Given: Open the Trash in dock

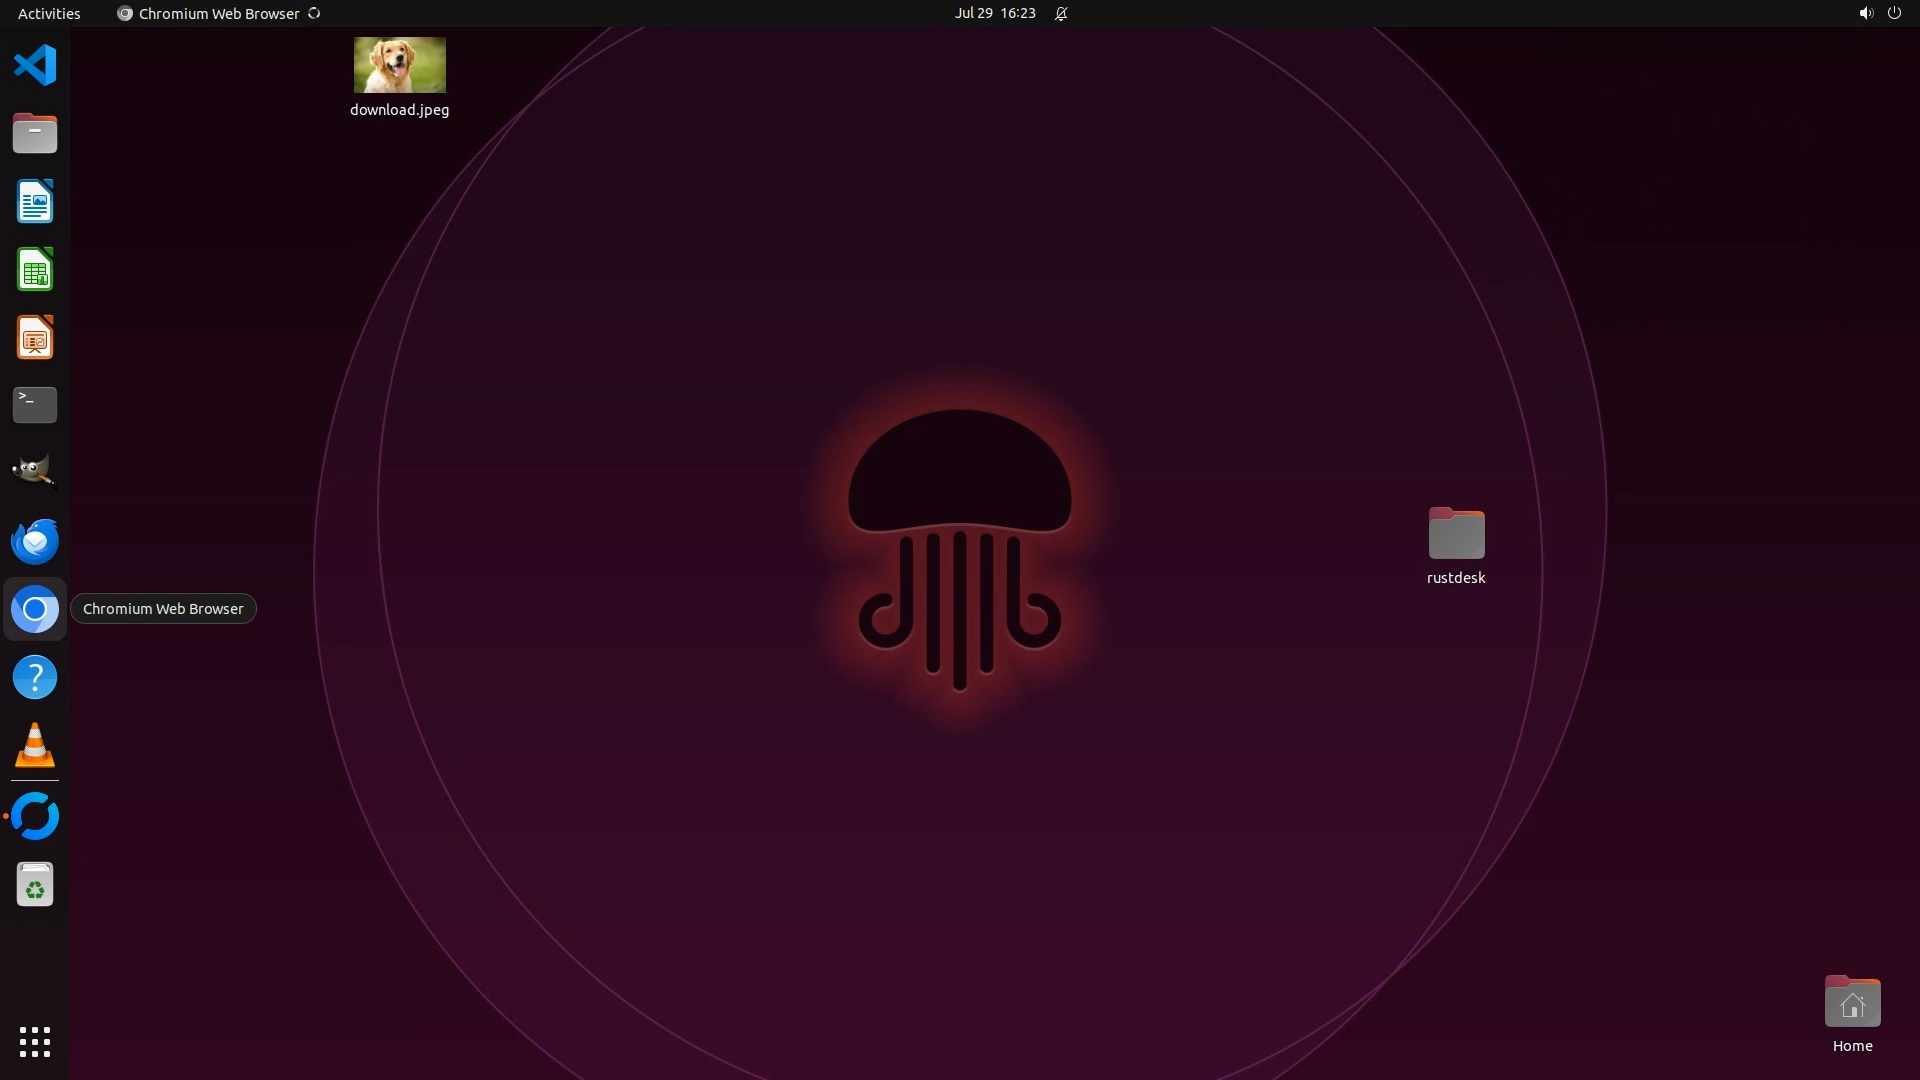Looking at the screenshot, I should pos(35,885).
